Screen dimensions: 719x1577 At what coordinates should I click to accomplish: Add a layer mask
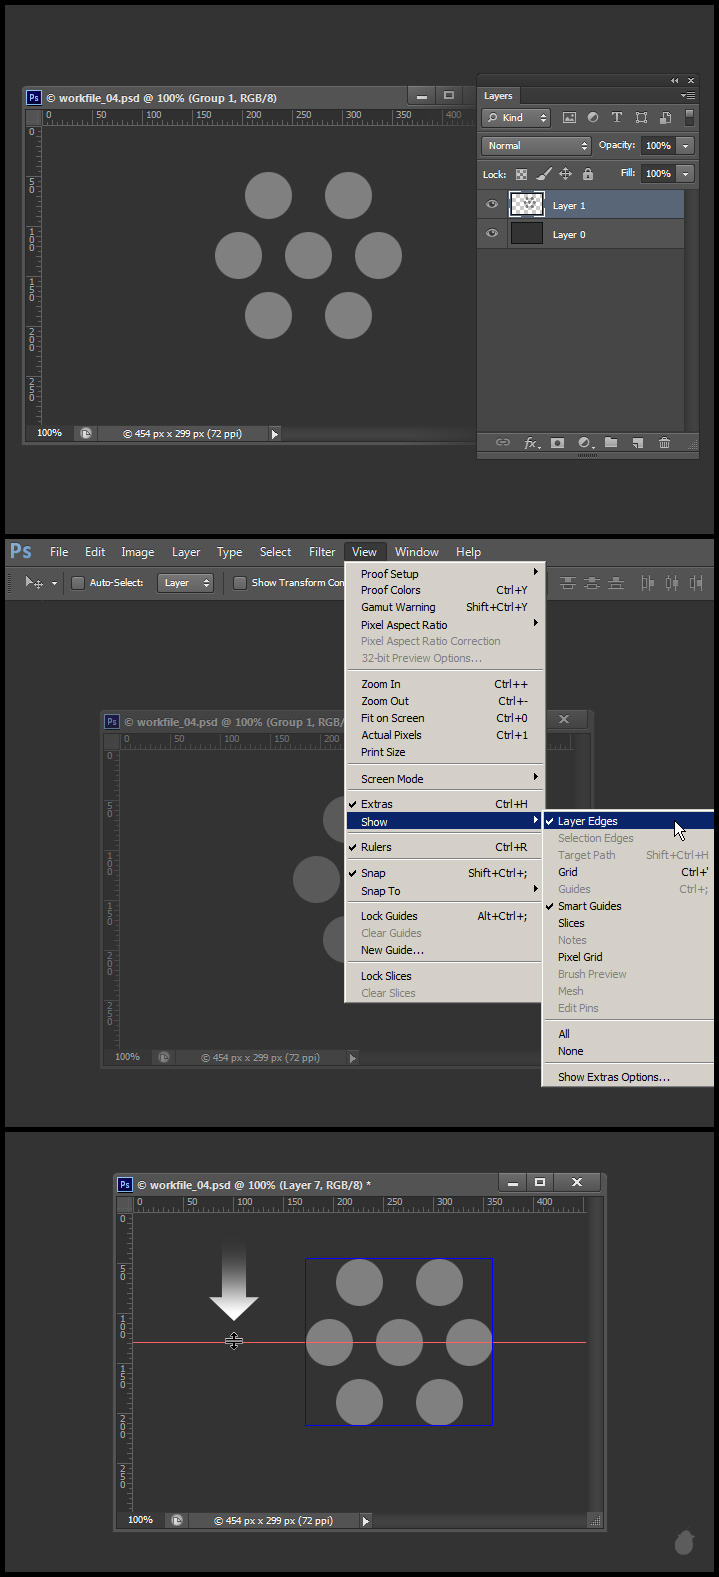tap(558, 443)
